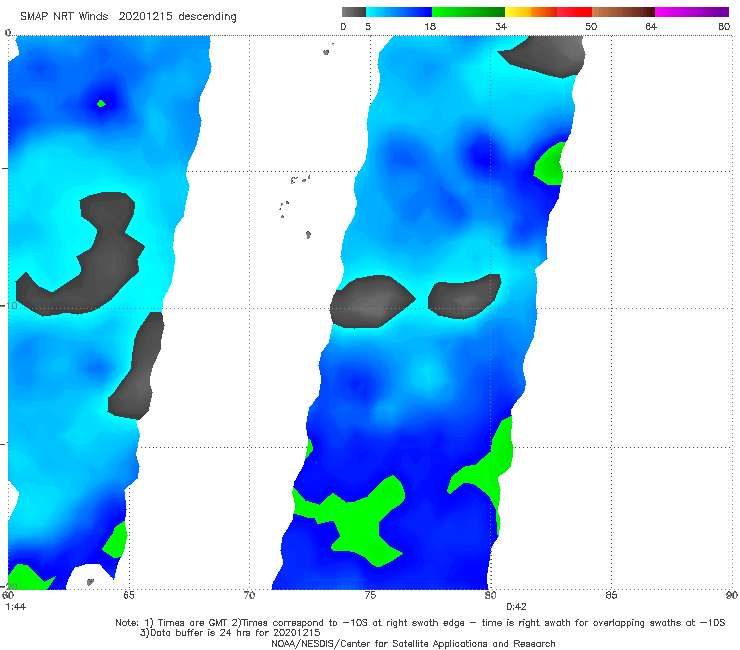Image resolution: width=740 pixels, height=650 pixels.
Task: Click the title "SMAP NRT Winds 20201215 descending"
Action: (x=128, y=16)
